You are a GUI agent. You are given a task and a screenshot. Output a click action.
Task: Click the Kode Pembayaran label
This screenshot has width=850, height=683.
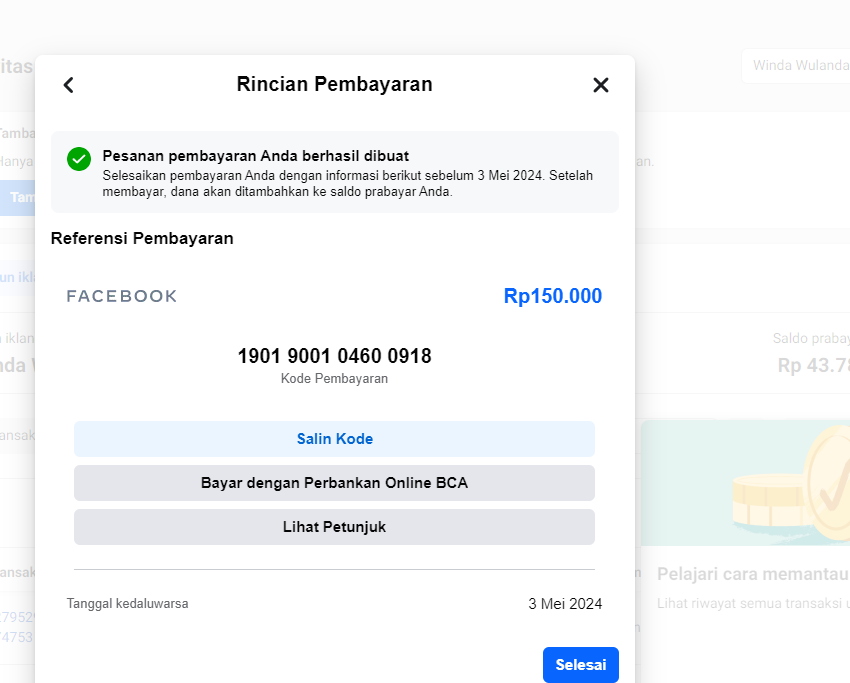(x=334, y=378)
